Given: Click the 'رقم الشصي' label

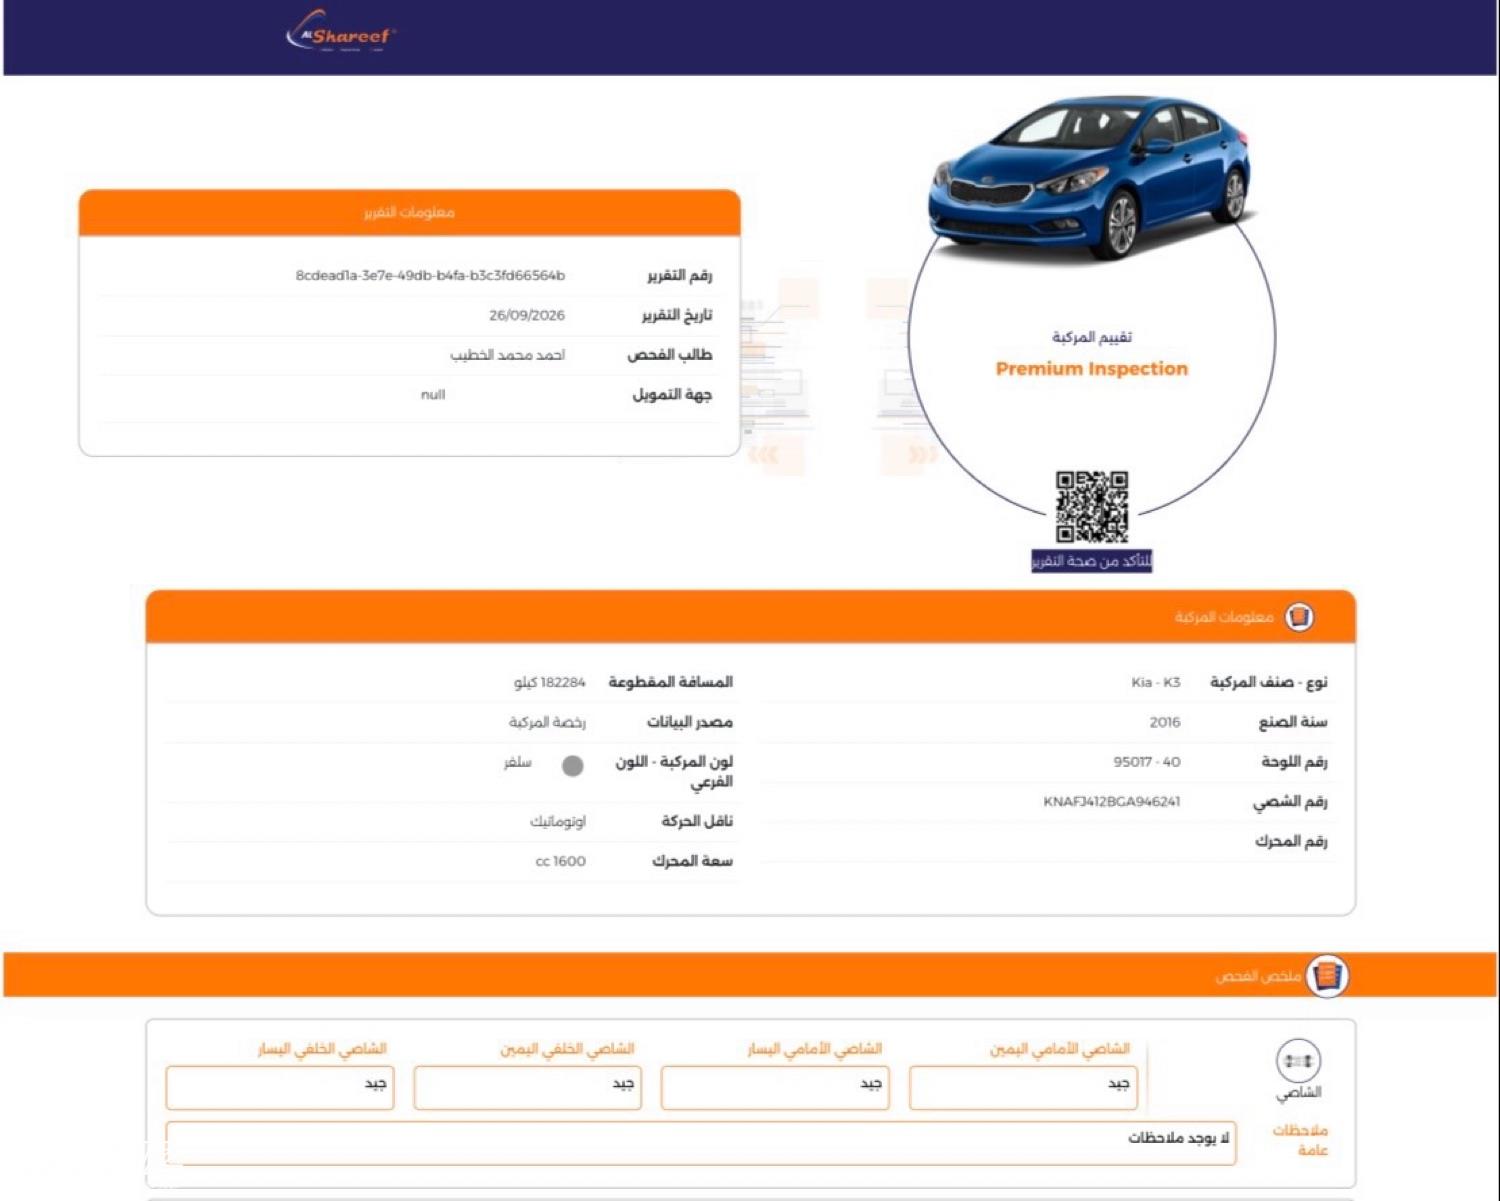Looking at the screenshot, I should click(x=1290, y=802).
